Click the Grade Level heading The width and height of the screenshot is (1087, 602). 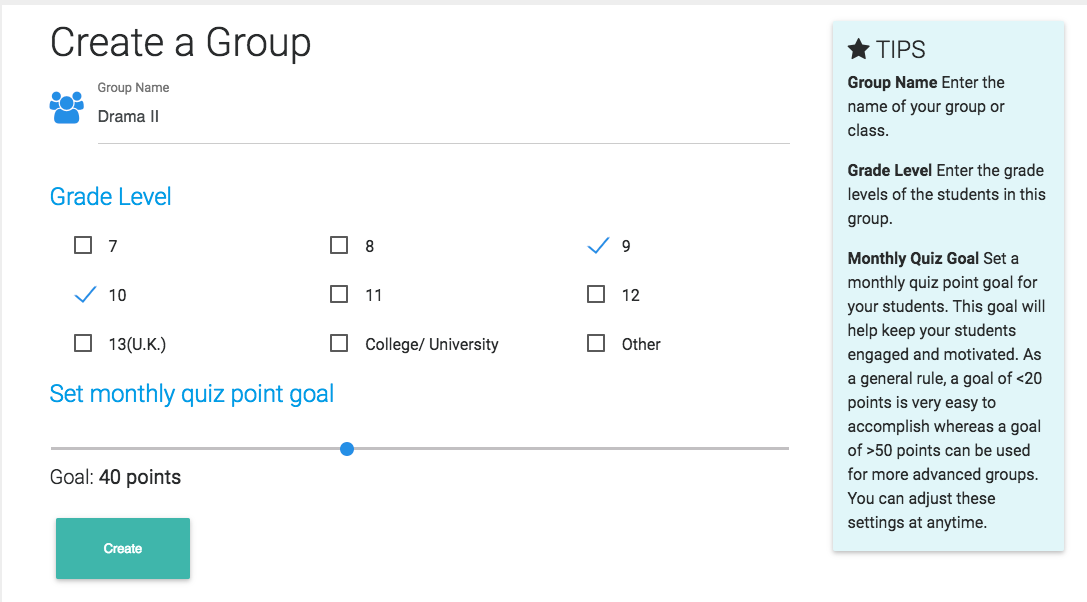click(x=111, y=197)
